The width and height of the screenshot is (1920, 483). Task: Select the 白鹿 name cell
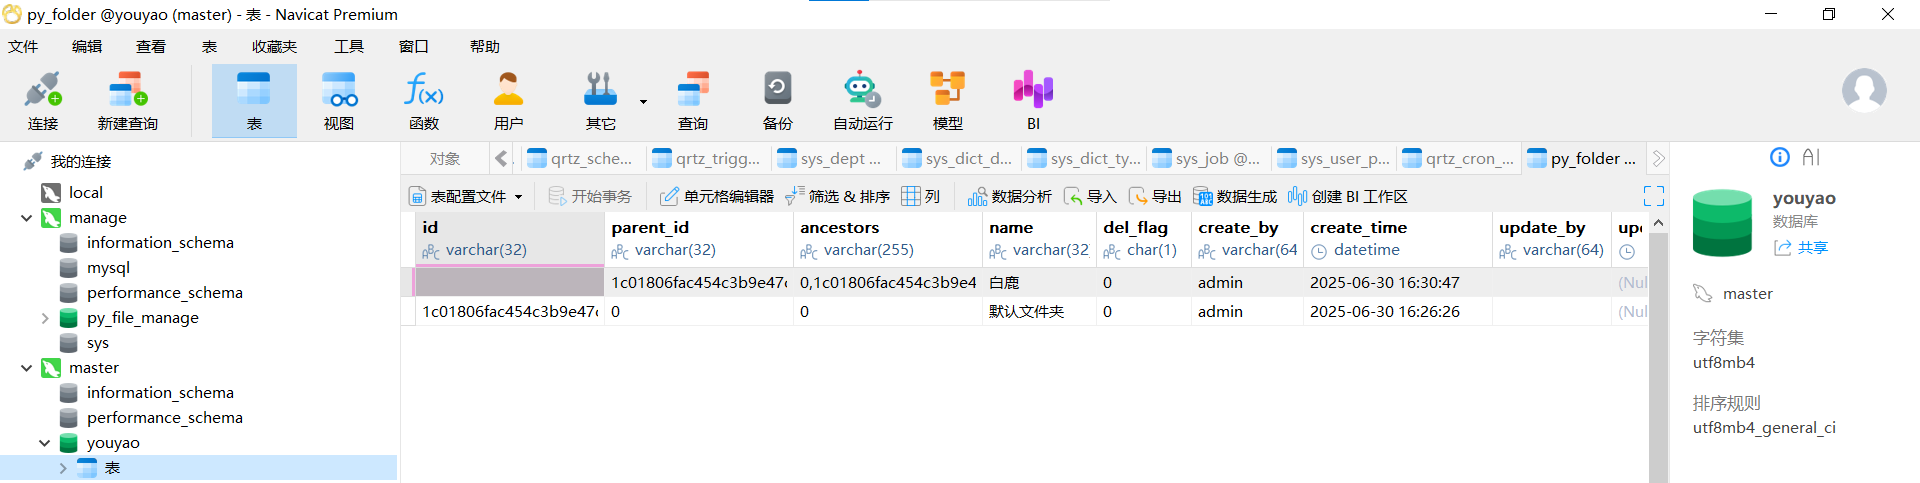1039,283
